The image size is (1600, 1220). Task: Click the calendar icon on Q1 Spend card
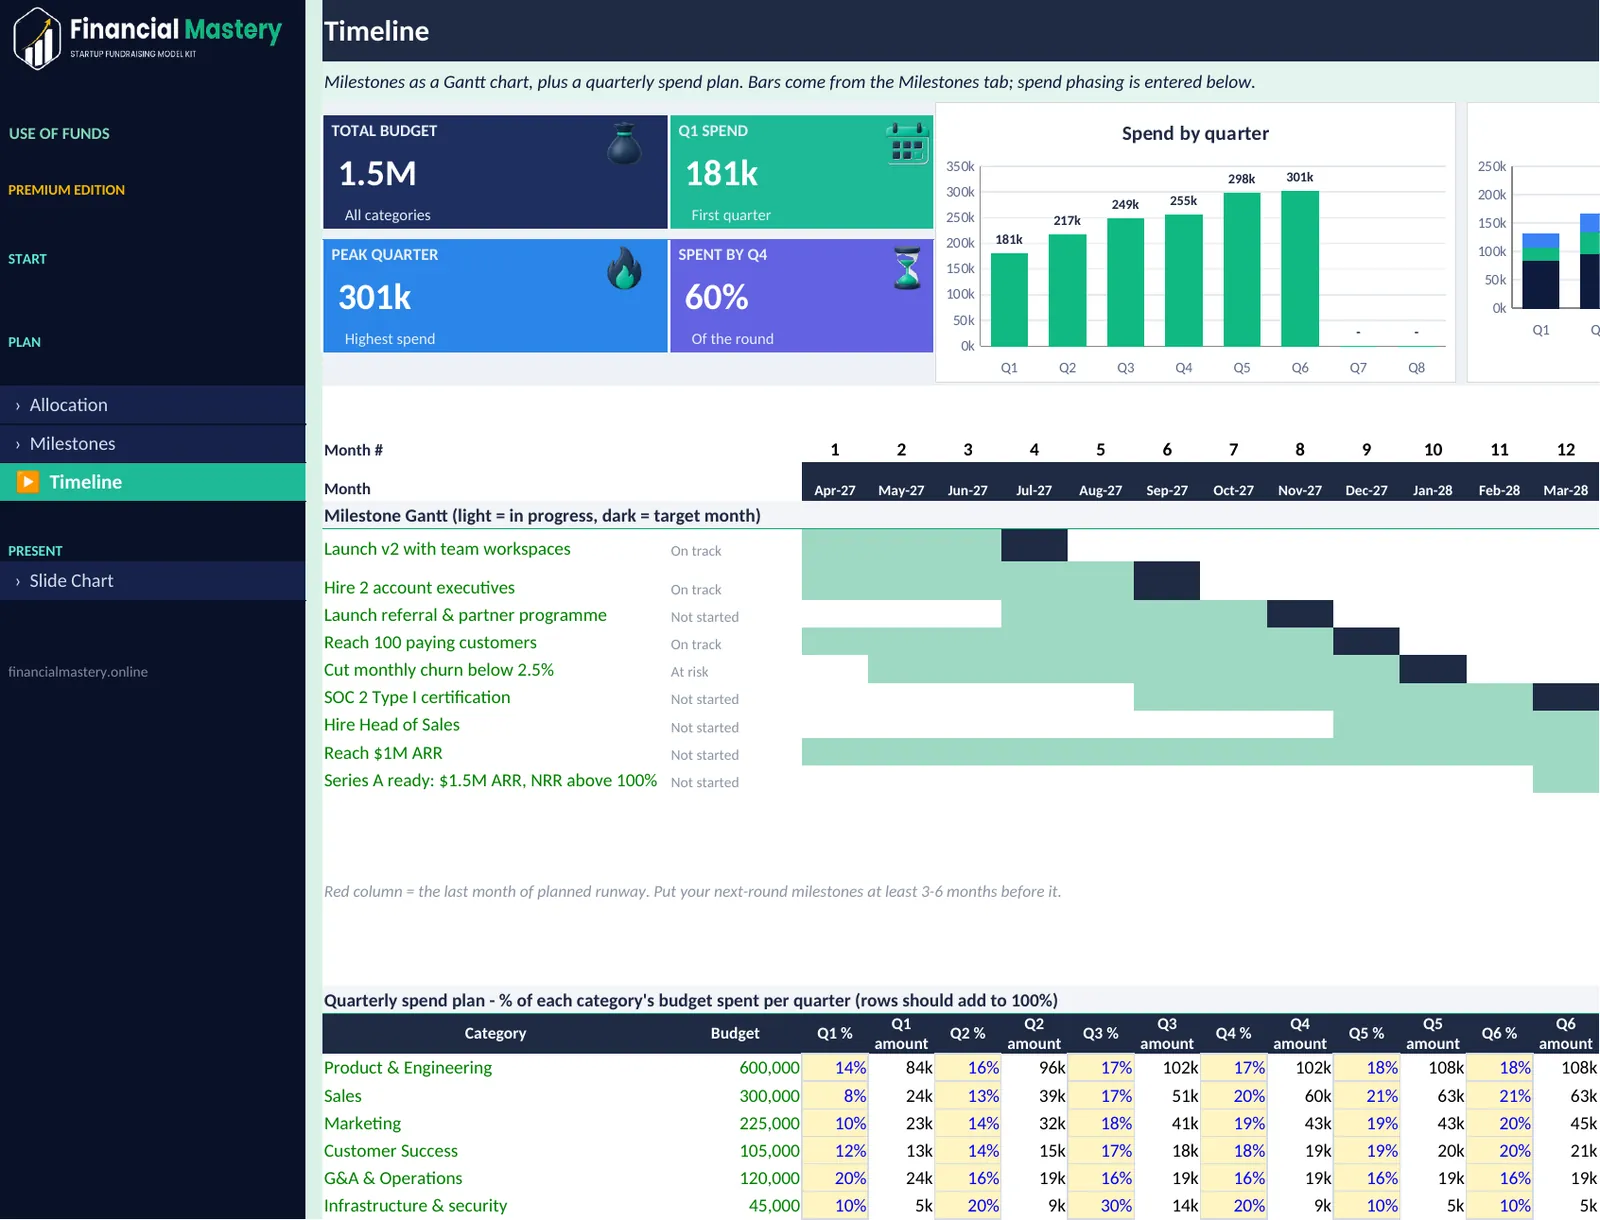pyautogui.click(x=907, y=143)
